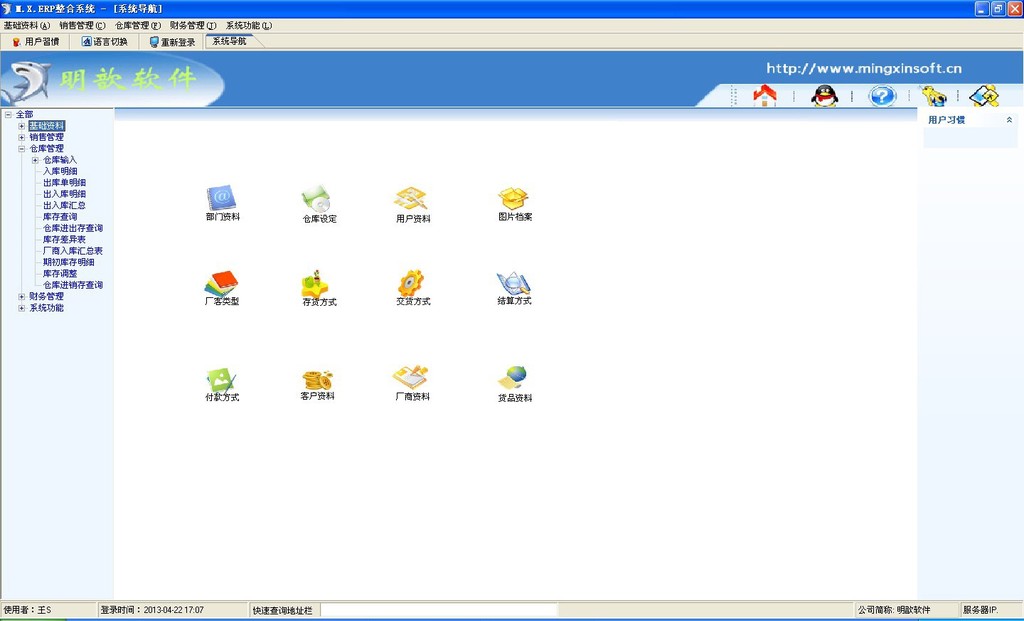Image resolution: width=1024 pixels, height=621 pixels.
Task: Click the 快速查询地址栏 input field
Action: (439, 610)
